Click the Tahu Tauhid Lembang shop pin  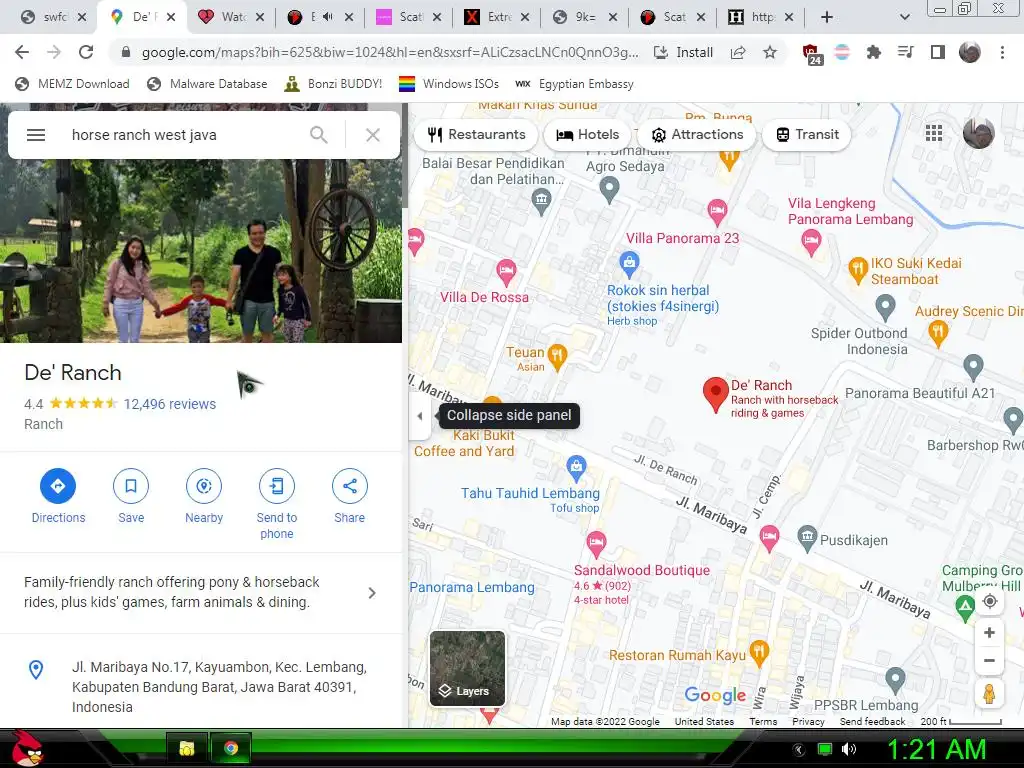pos(576,467)
